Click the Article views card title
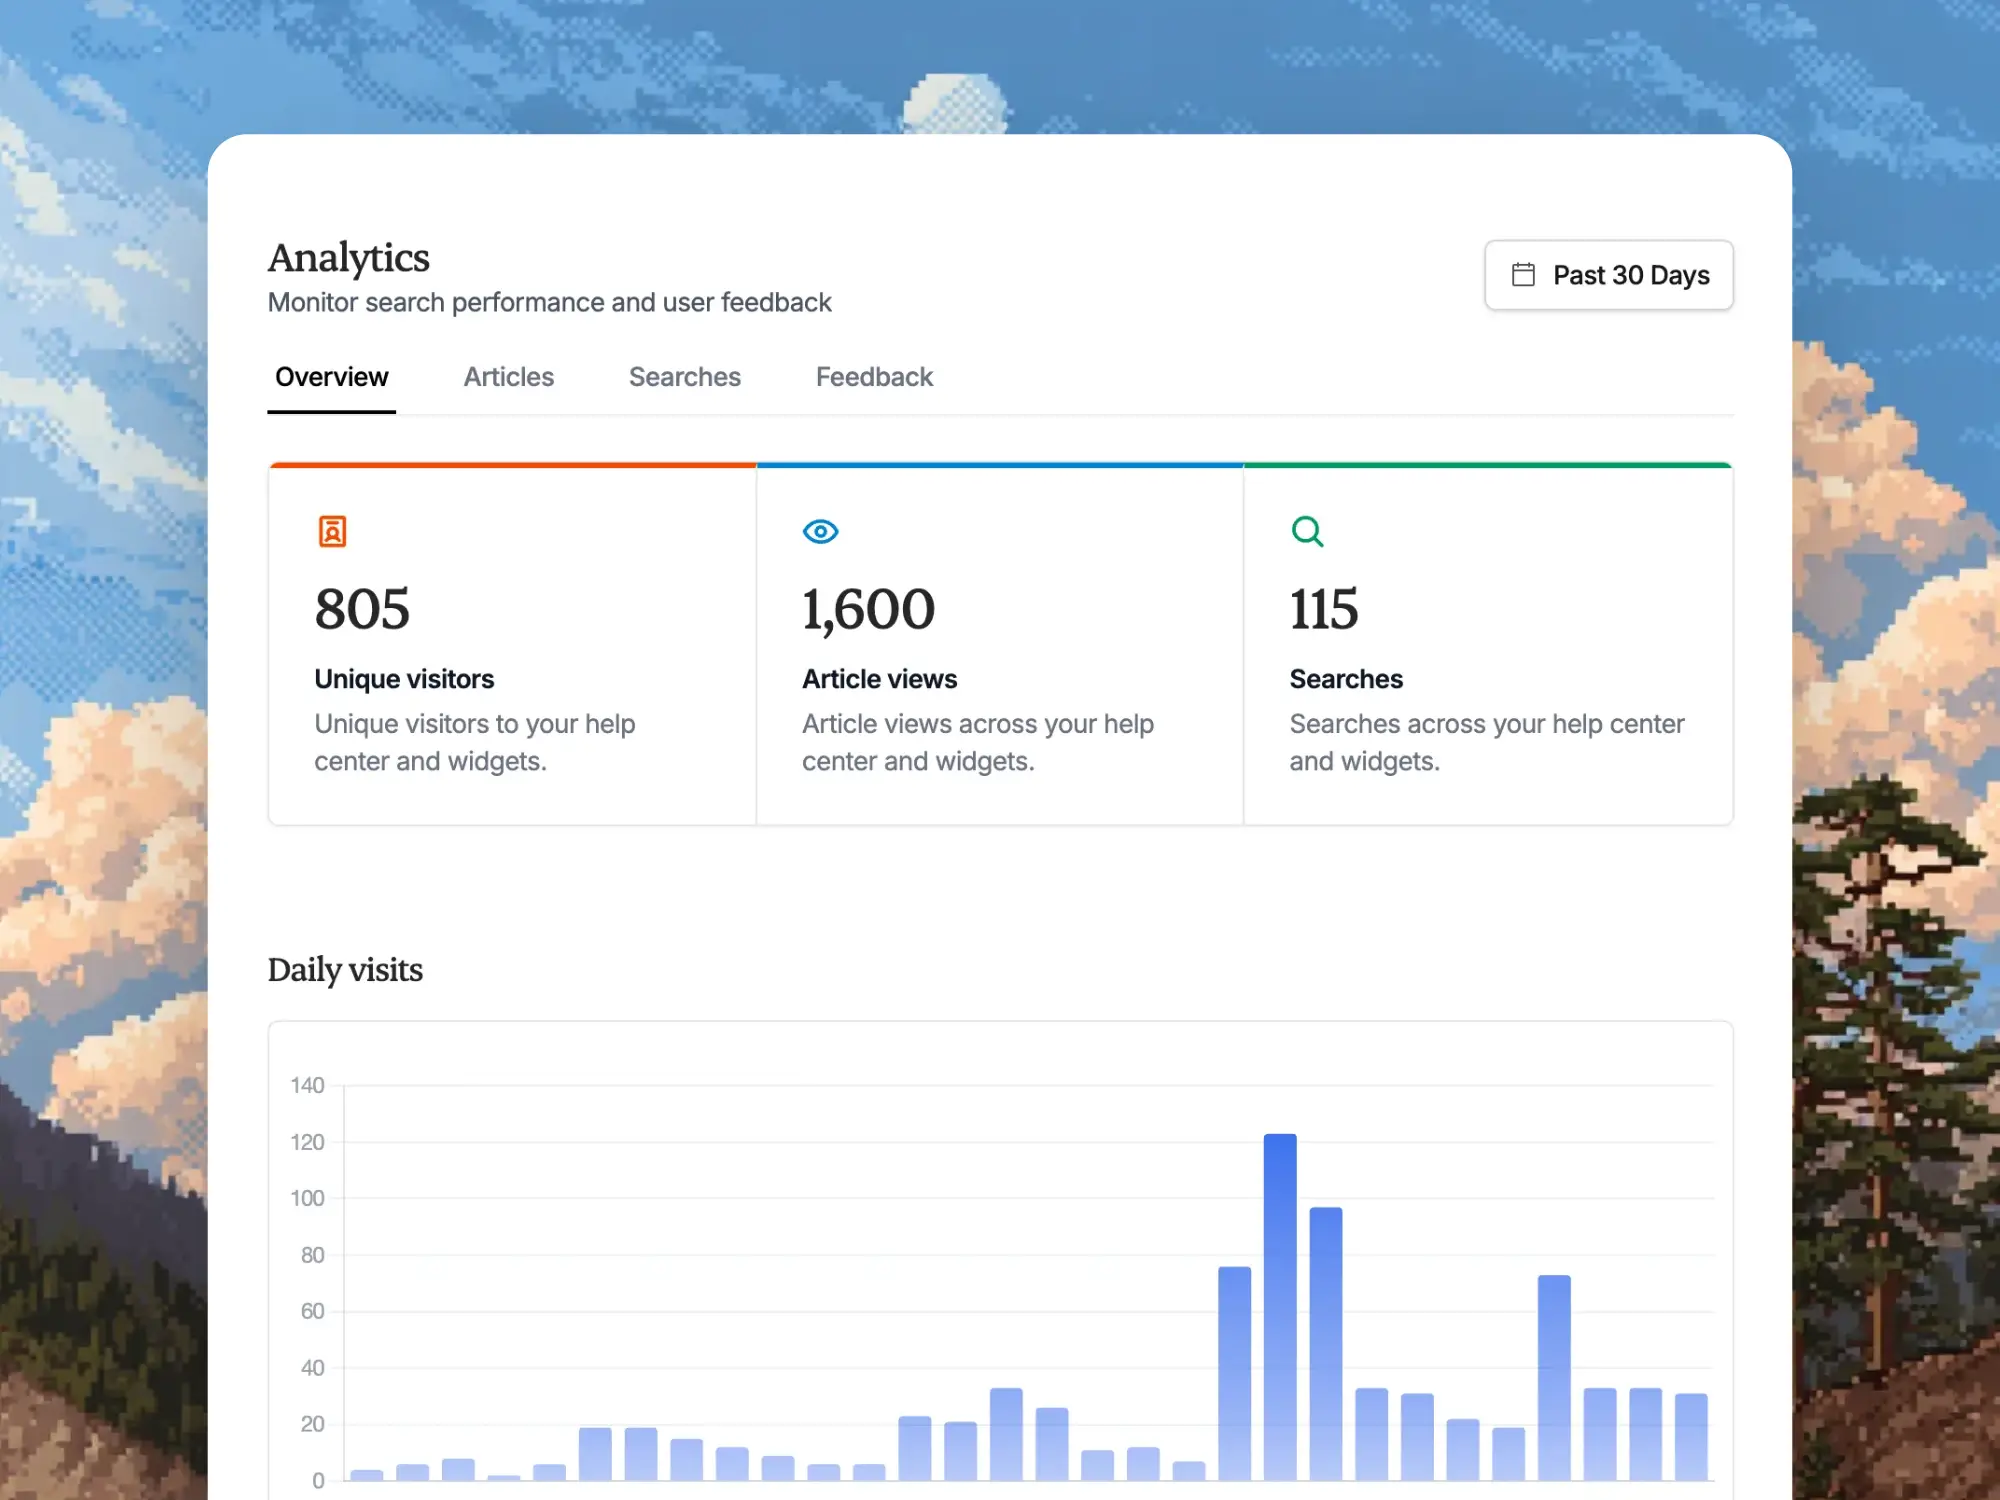 click(879, 679)
